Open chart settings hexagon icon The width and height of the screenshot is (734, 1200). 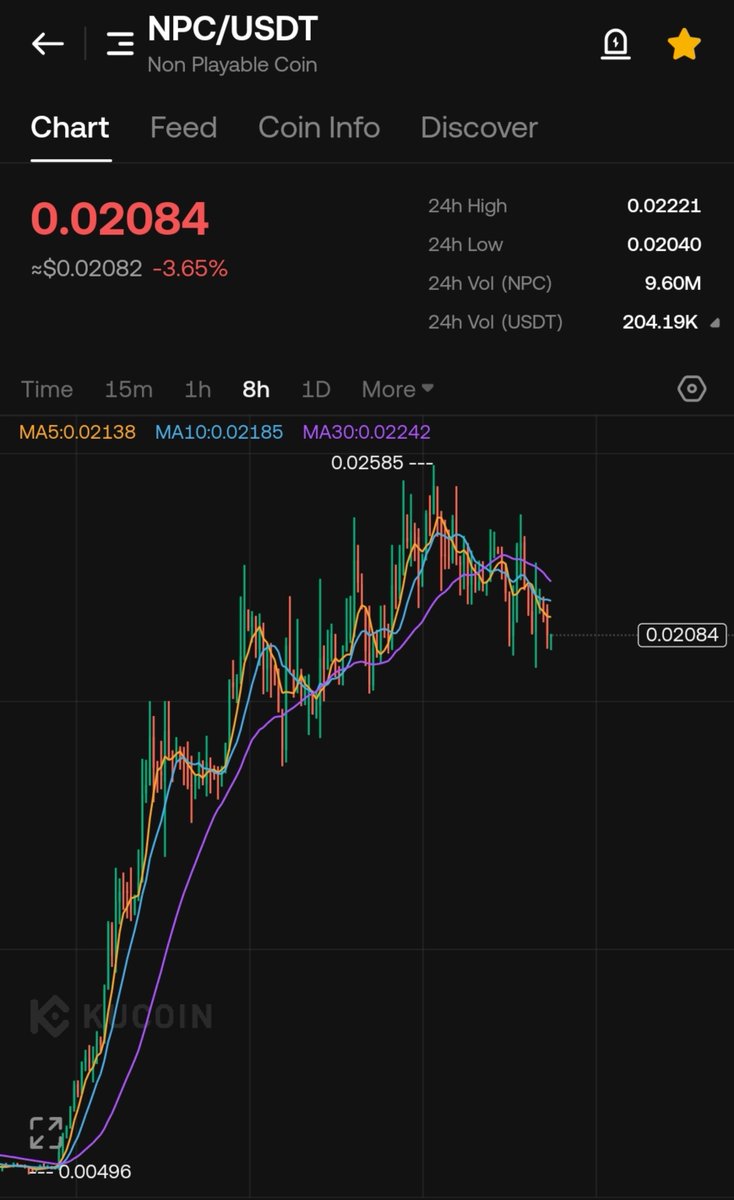[692, 389]
